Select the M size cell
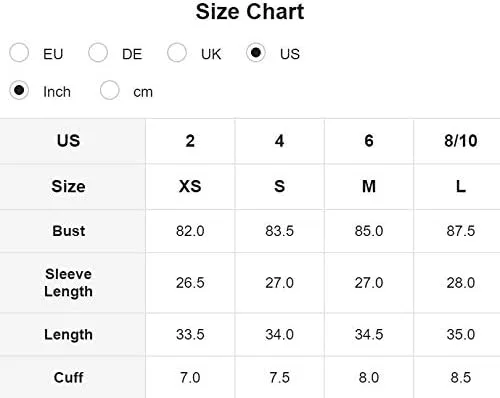 point(369,186)
